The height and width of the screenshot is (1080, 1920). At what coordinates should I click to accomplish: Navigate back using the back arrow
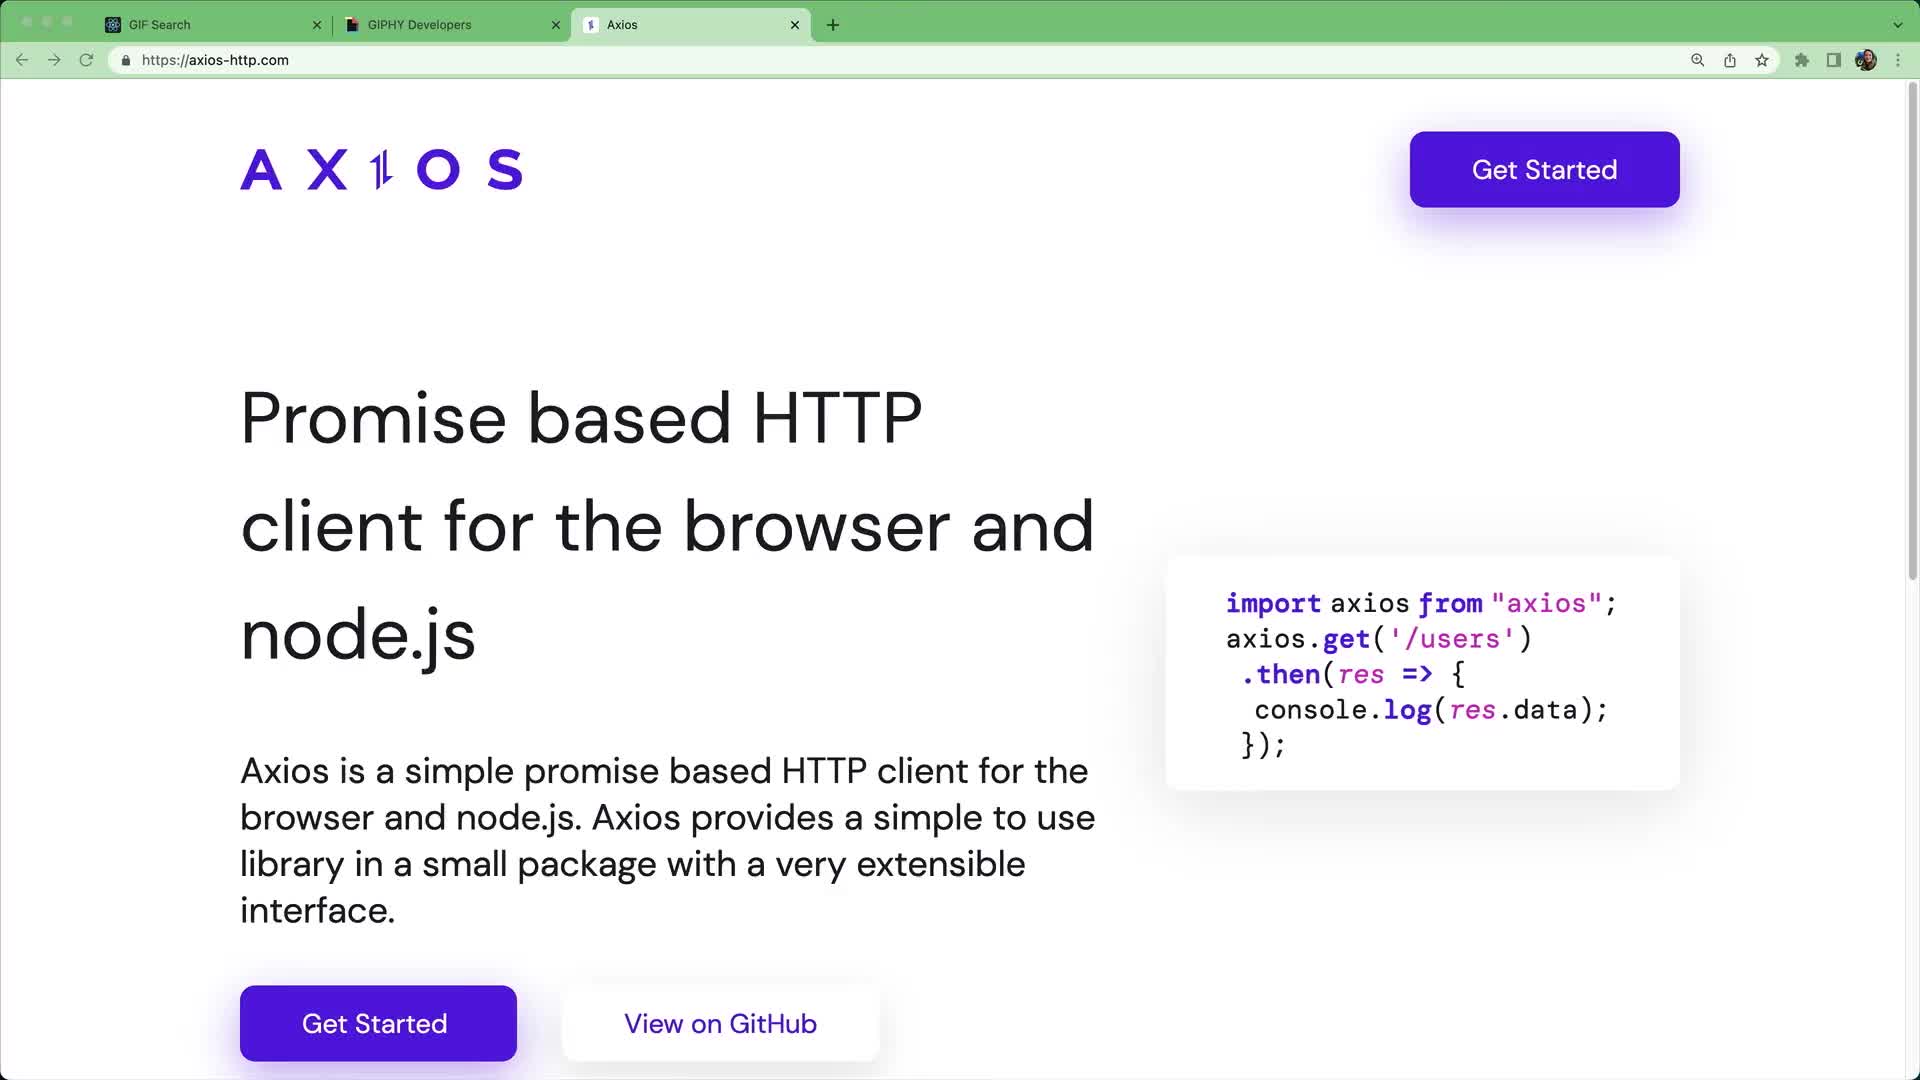(x=22, y=60)
